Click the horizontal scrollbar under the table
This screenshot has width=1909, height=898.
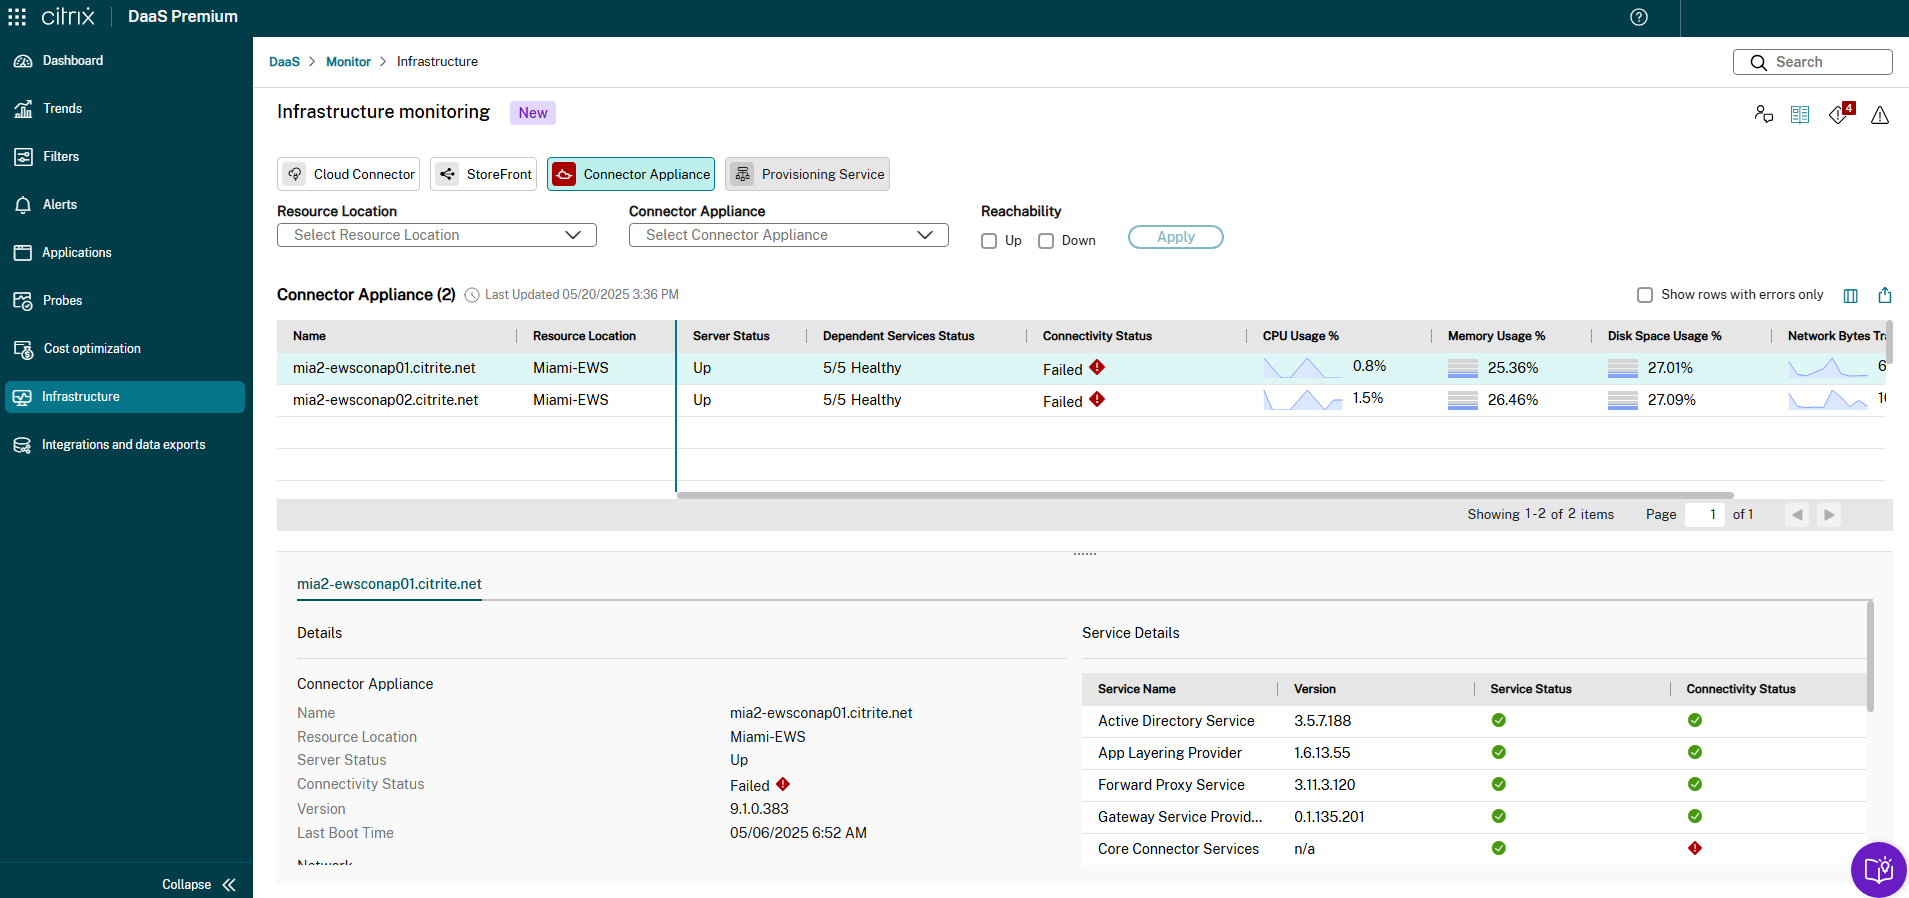tap(1204, 495)
